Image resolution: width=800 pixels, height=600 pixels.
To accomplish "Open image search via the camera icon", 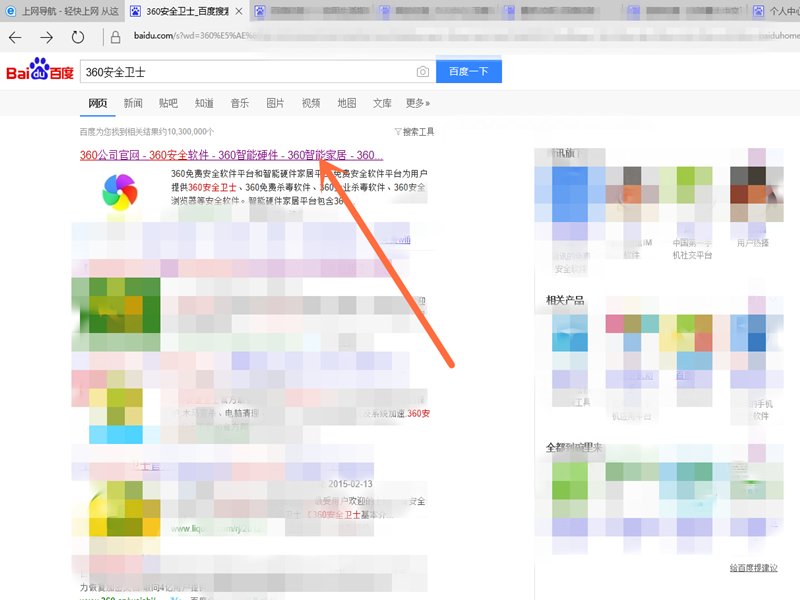I will pyautogui.click(x=423, y=71).
